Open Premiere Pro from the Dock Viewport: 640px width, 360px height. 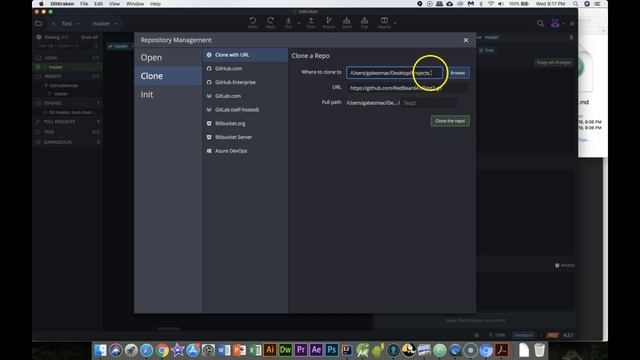[x=301, y=350]
